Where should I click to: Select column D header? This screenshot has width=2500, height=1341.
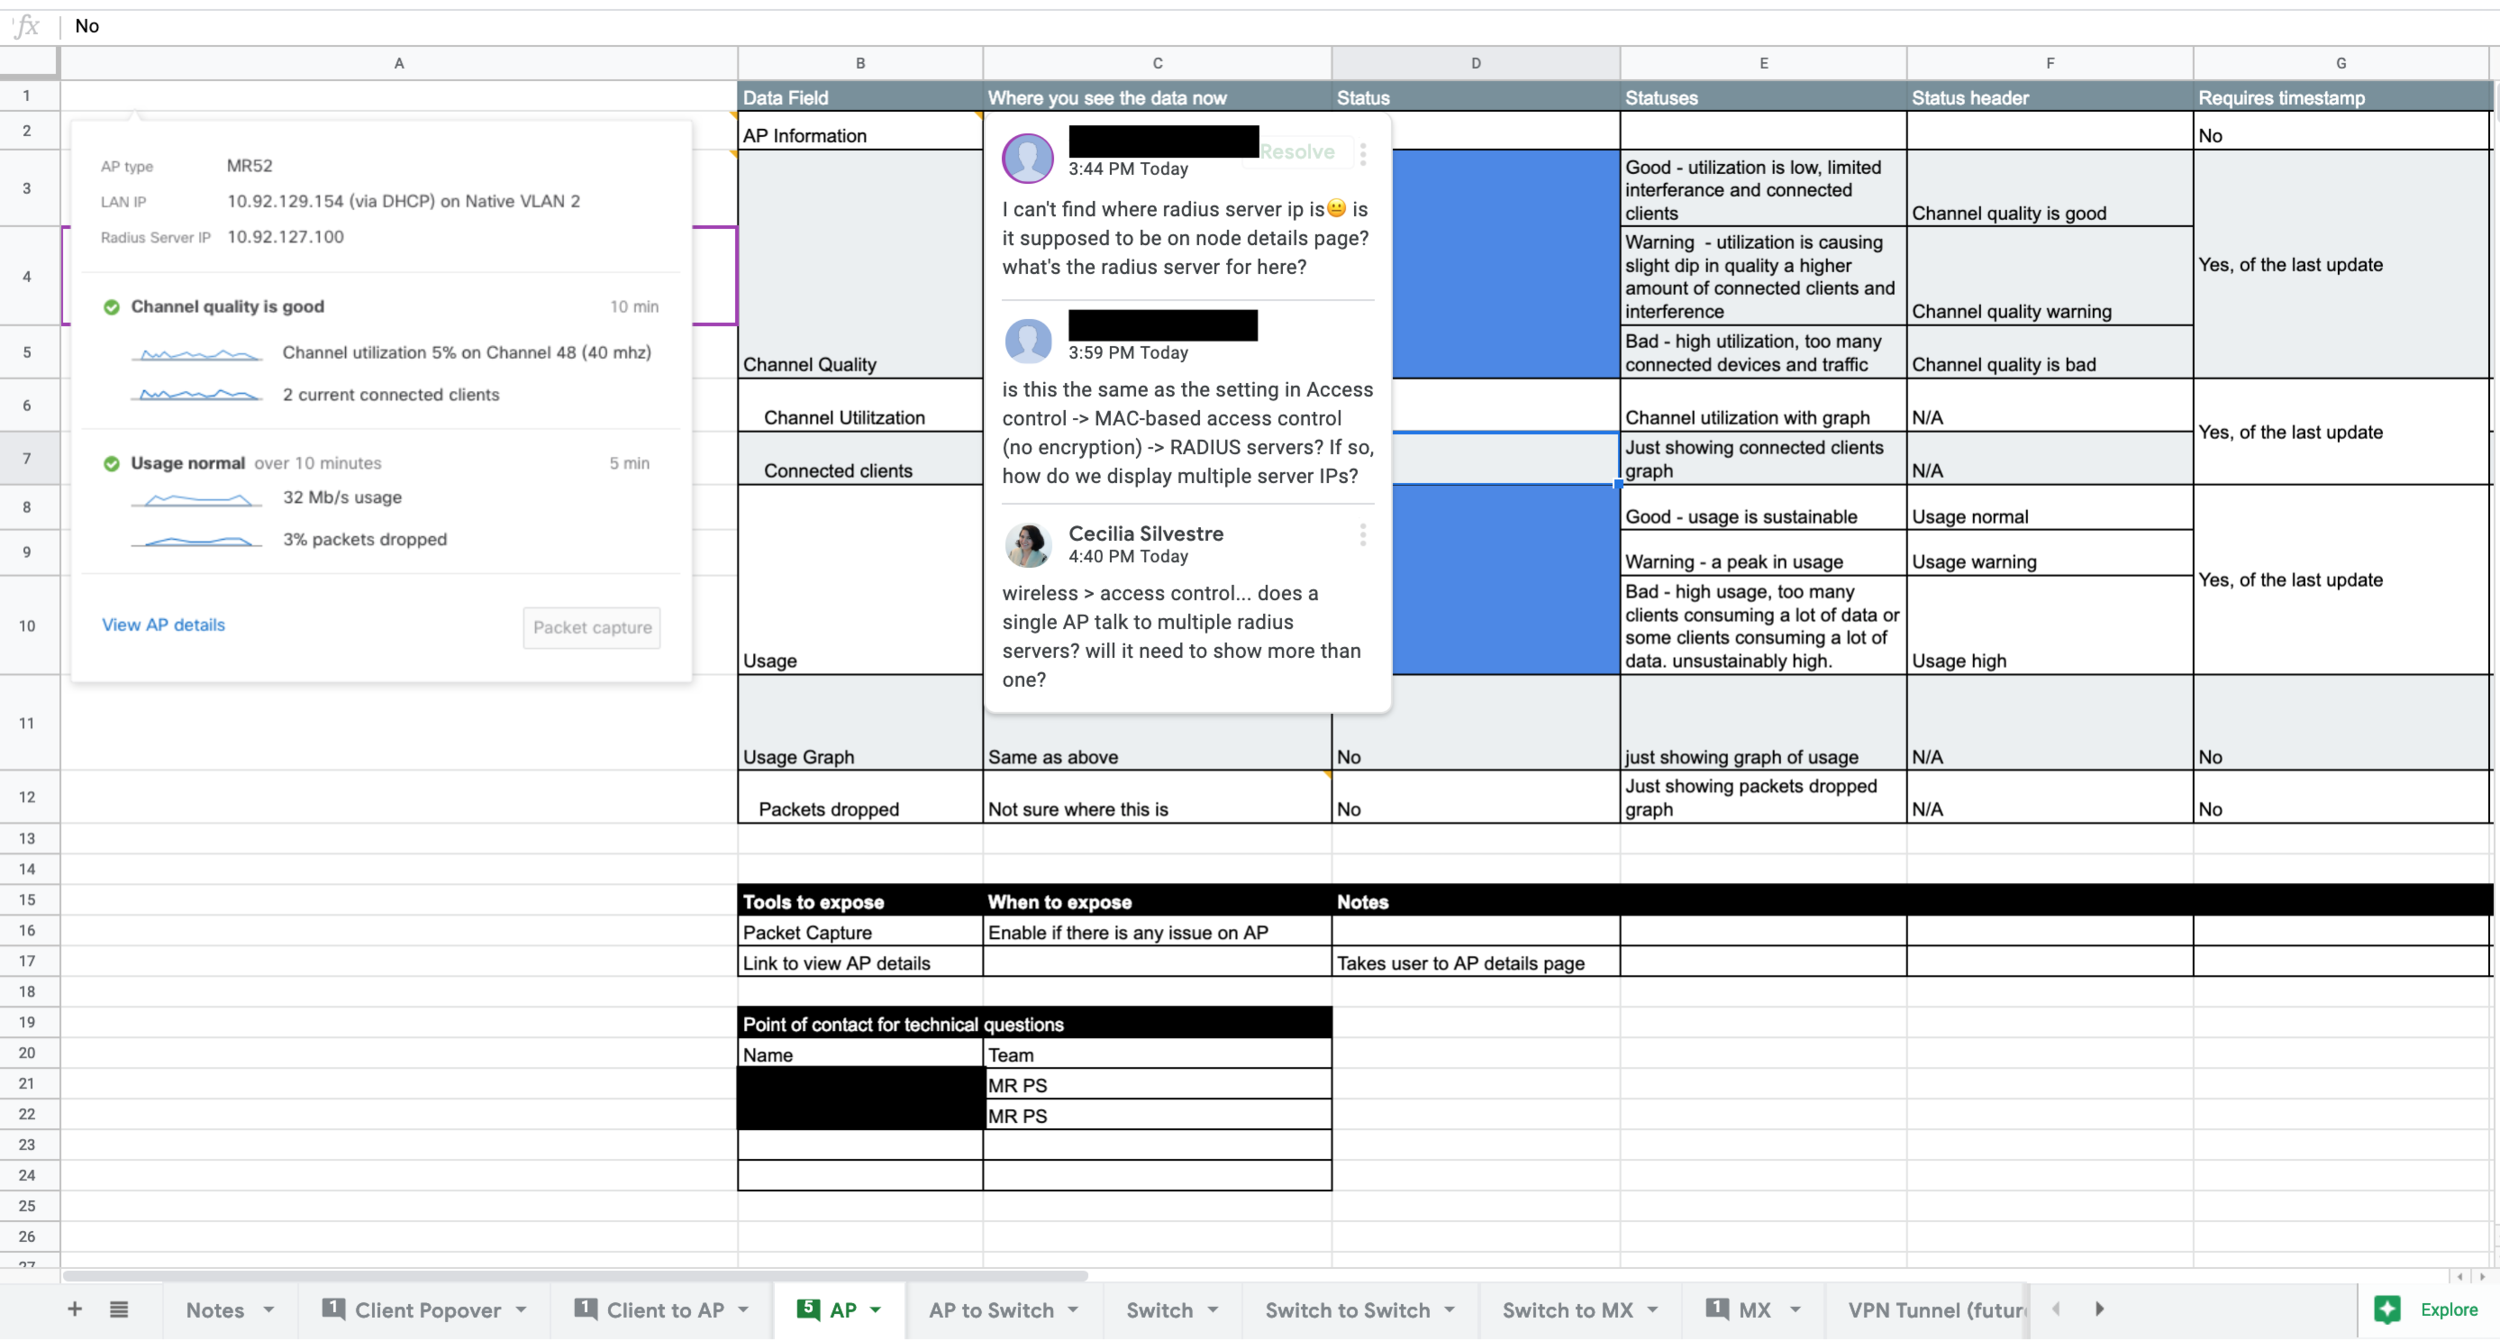(x=1475, y=63)
